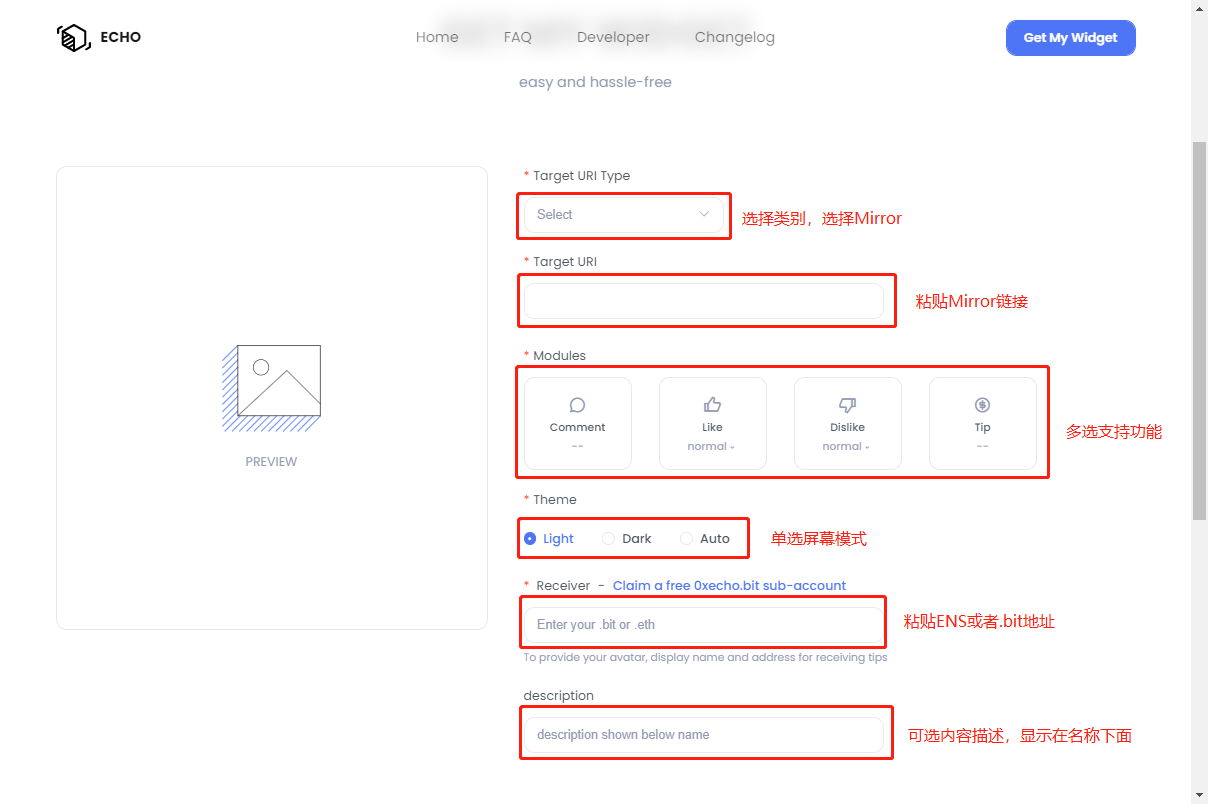Open the FAQ navigation menu item
This screenshot has height=804, width=1208.
(x=517, y=37)
